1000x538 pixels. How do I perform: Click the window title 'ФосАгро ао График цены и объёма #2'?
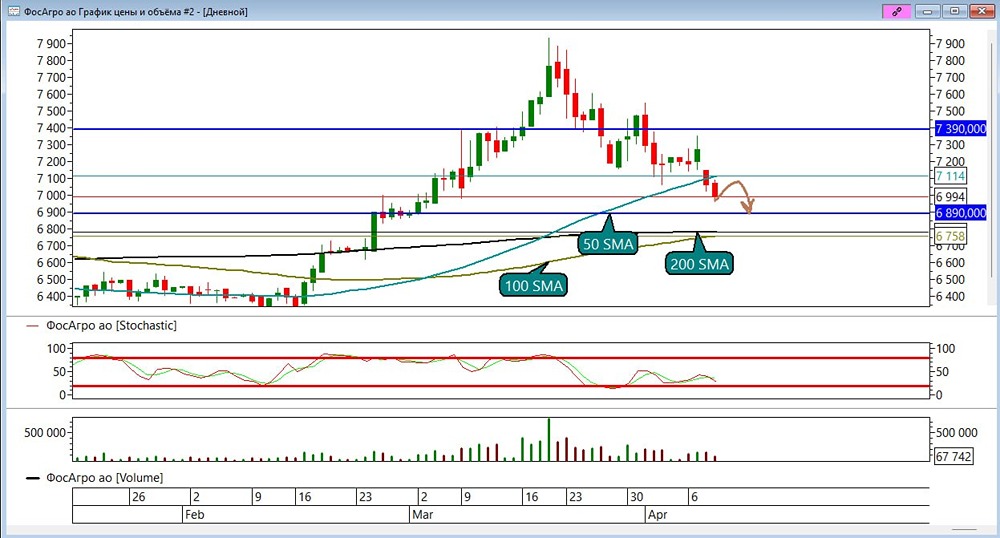(x=109, y=11)
